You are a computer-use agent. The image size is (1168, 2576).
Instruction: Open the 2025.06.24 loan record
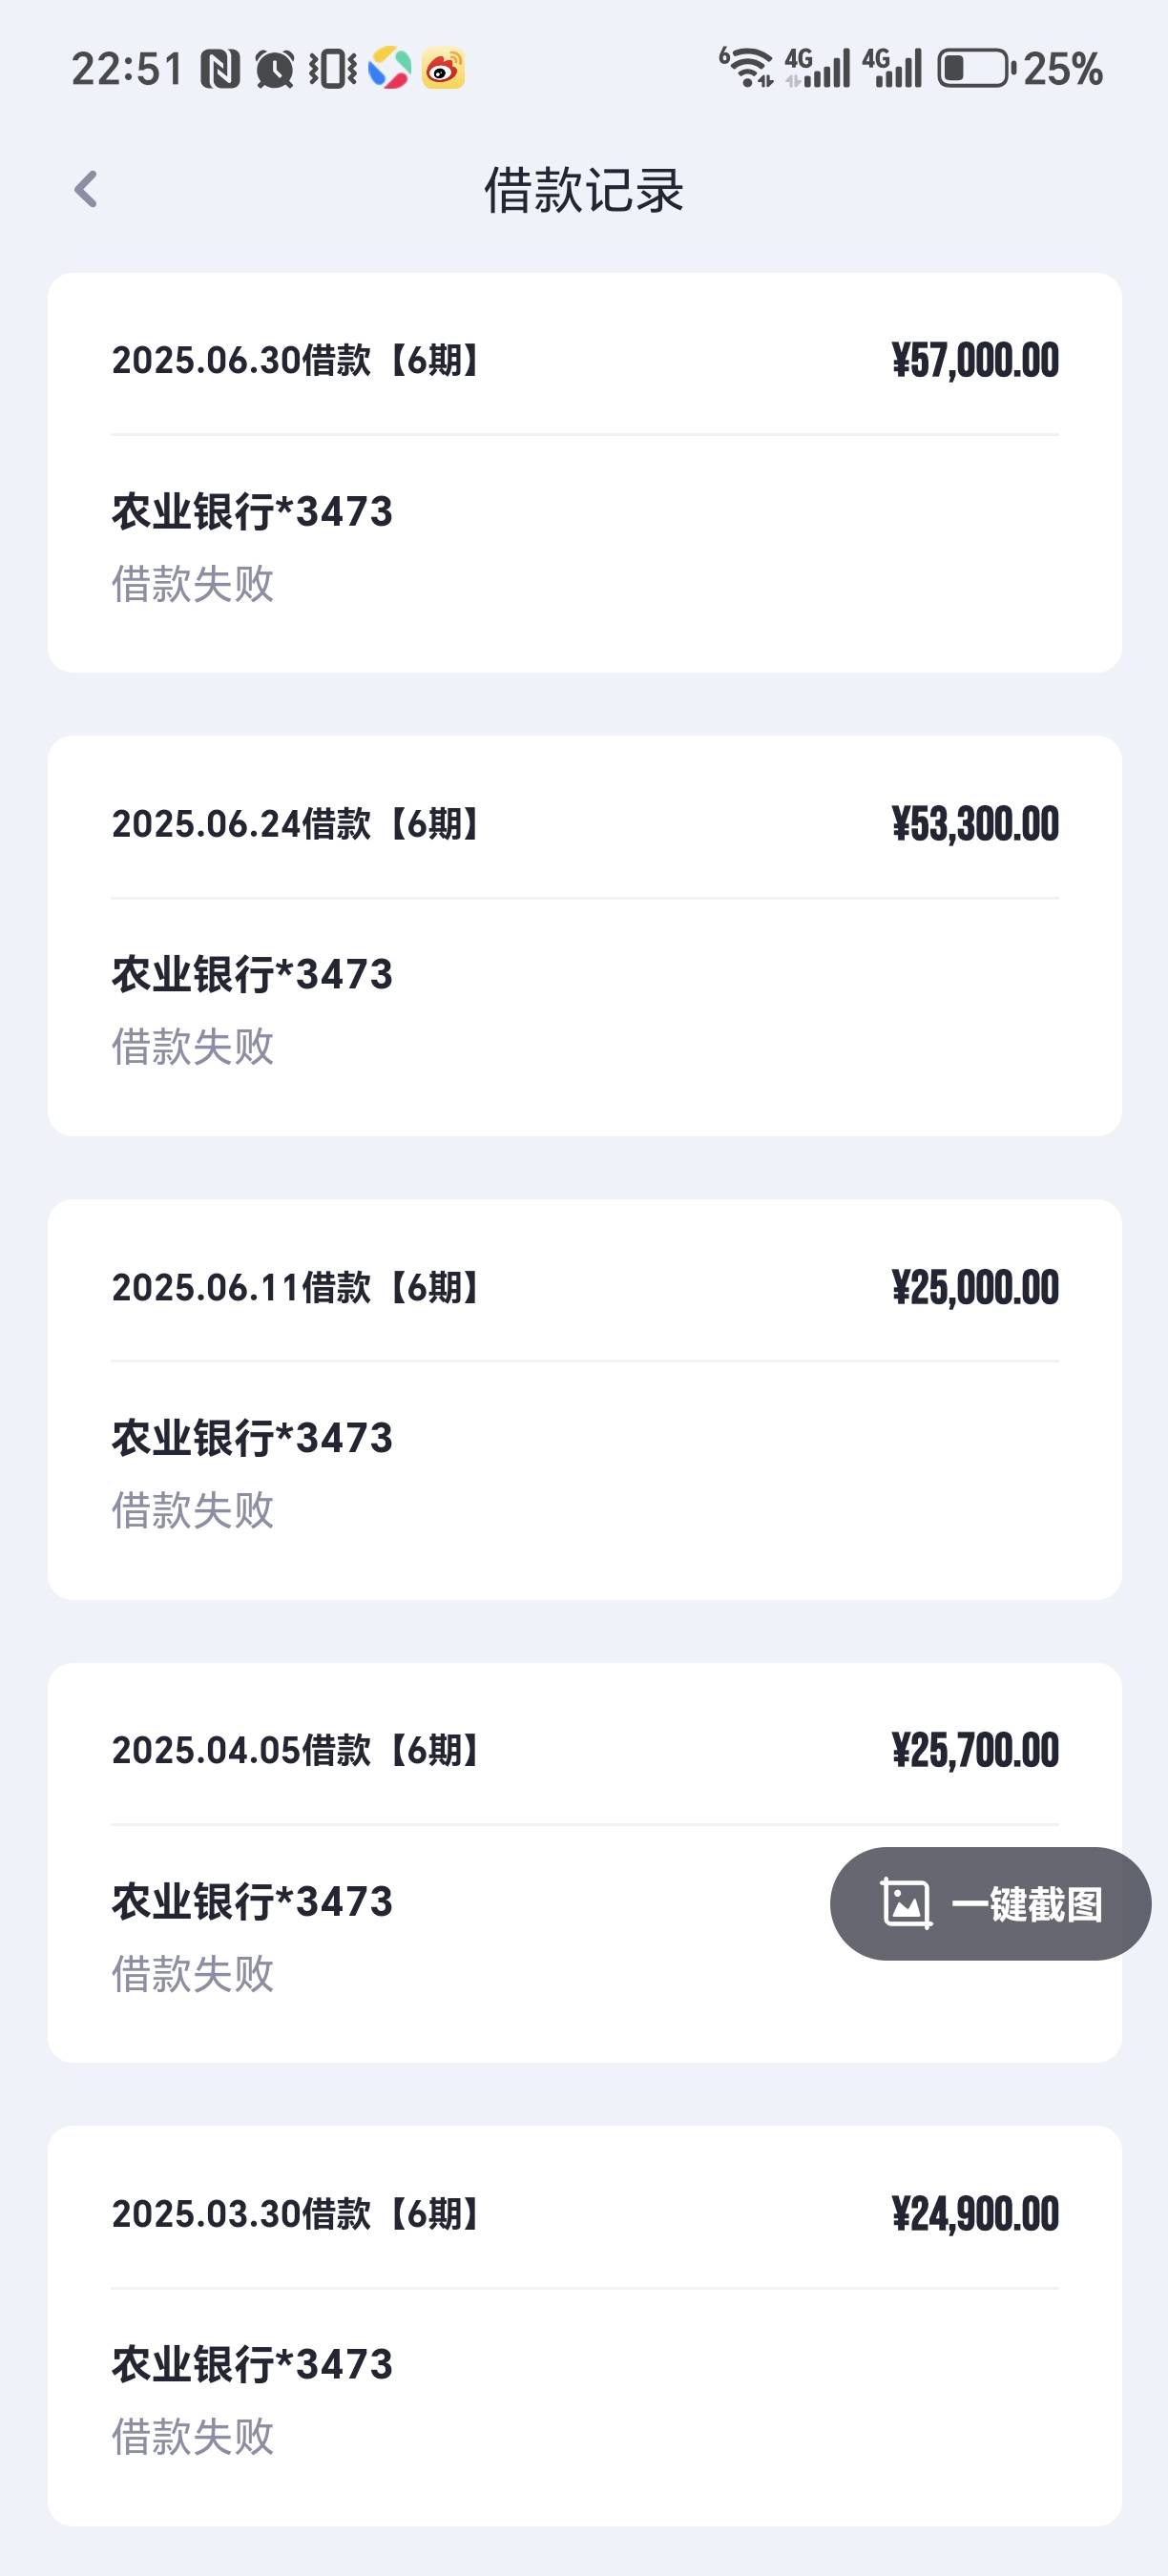pos(584,936)
